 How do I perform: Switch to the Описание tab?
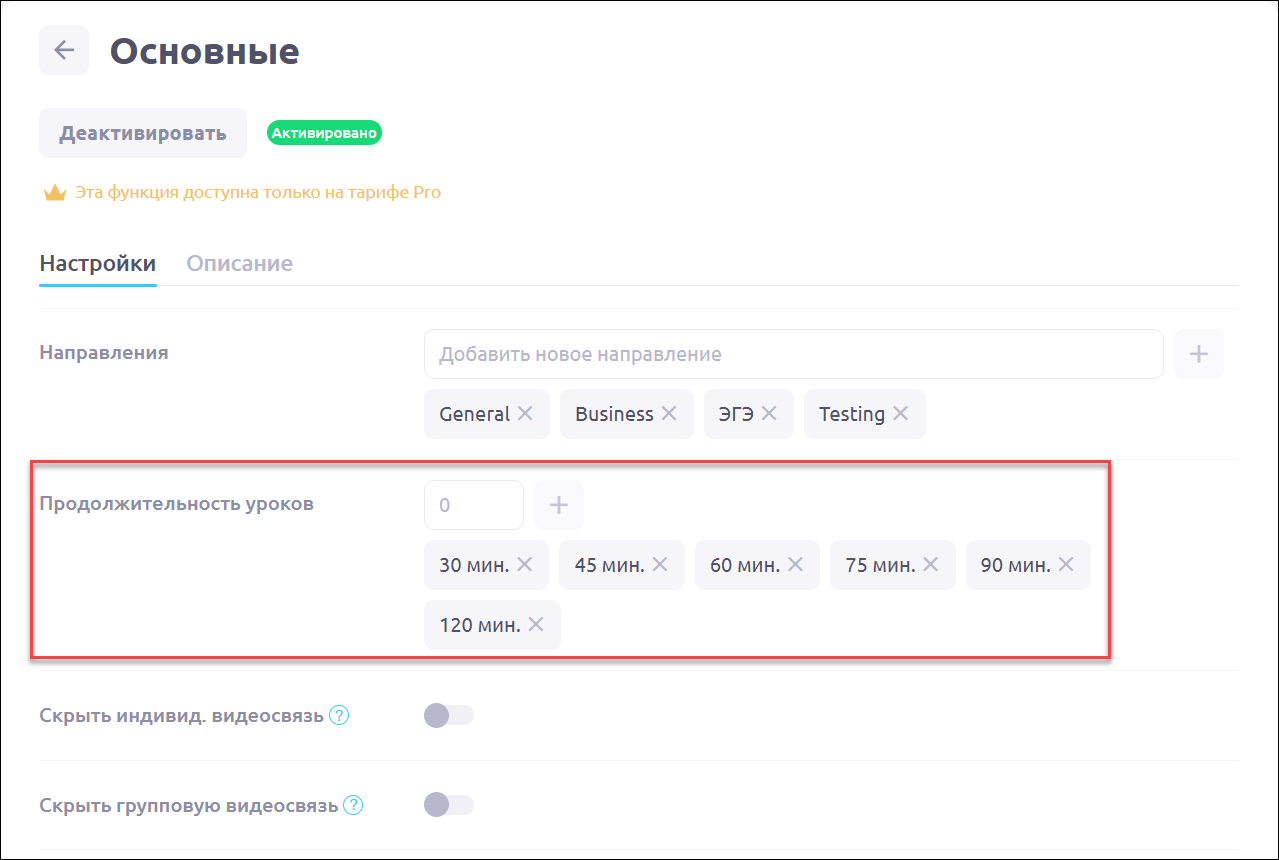coord(240,264)
